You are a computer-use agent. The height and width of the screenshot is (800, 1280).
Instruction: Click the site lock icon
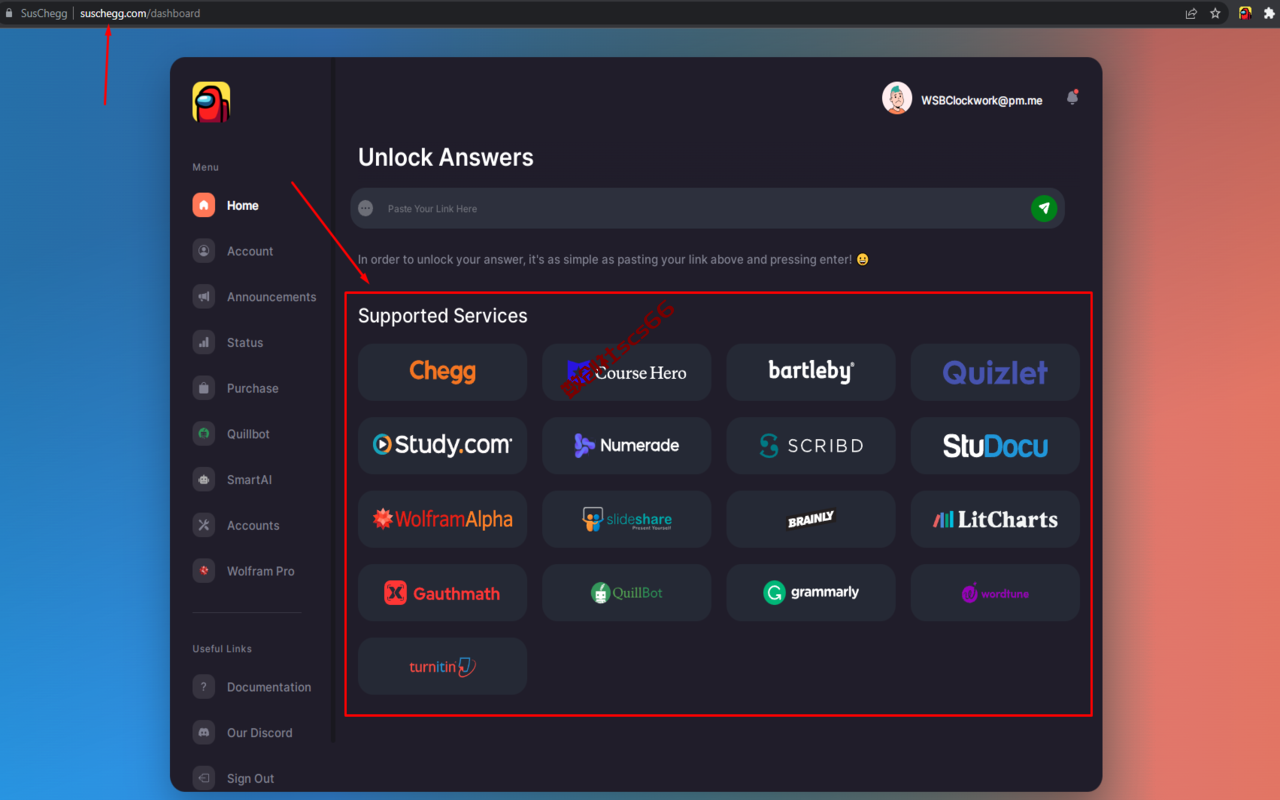(x=9, y=13)
